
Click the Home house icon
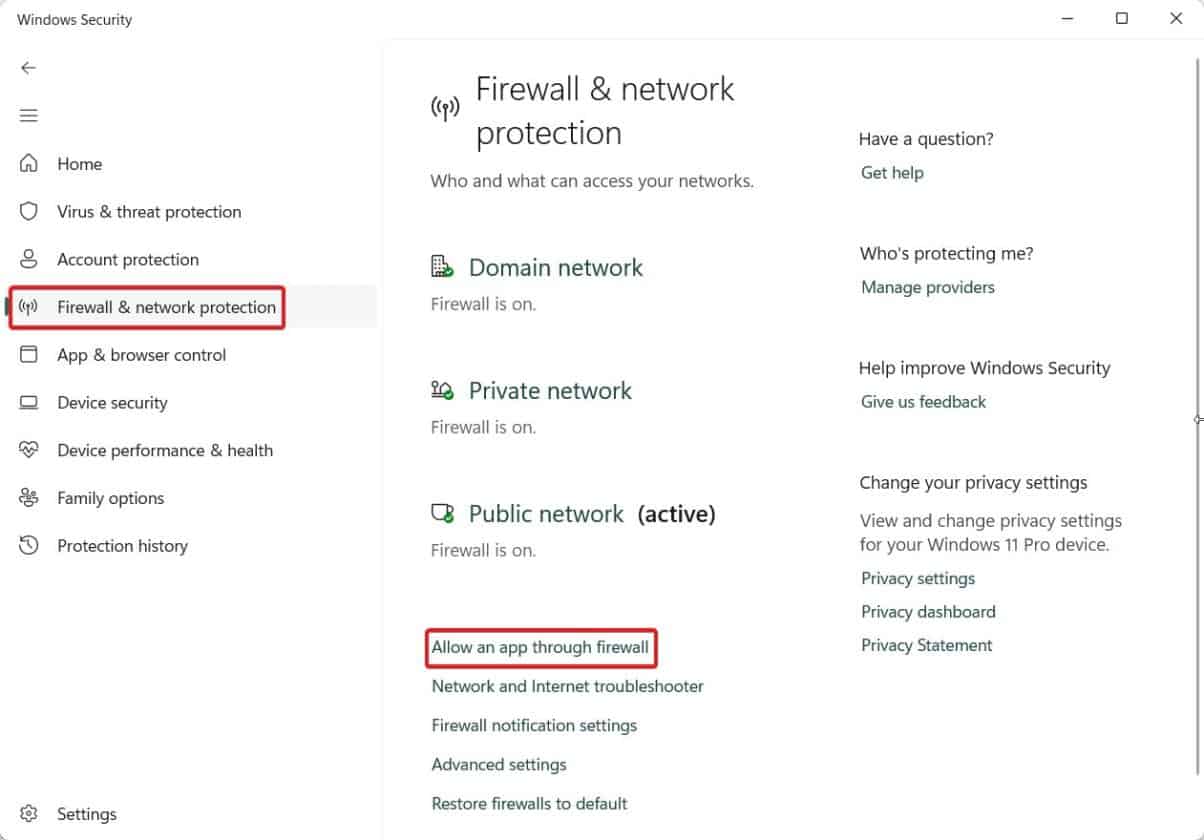29,164
